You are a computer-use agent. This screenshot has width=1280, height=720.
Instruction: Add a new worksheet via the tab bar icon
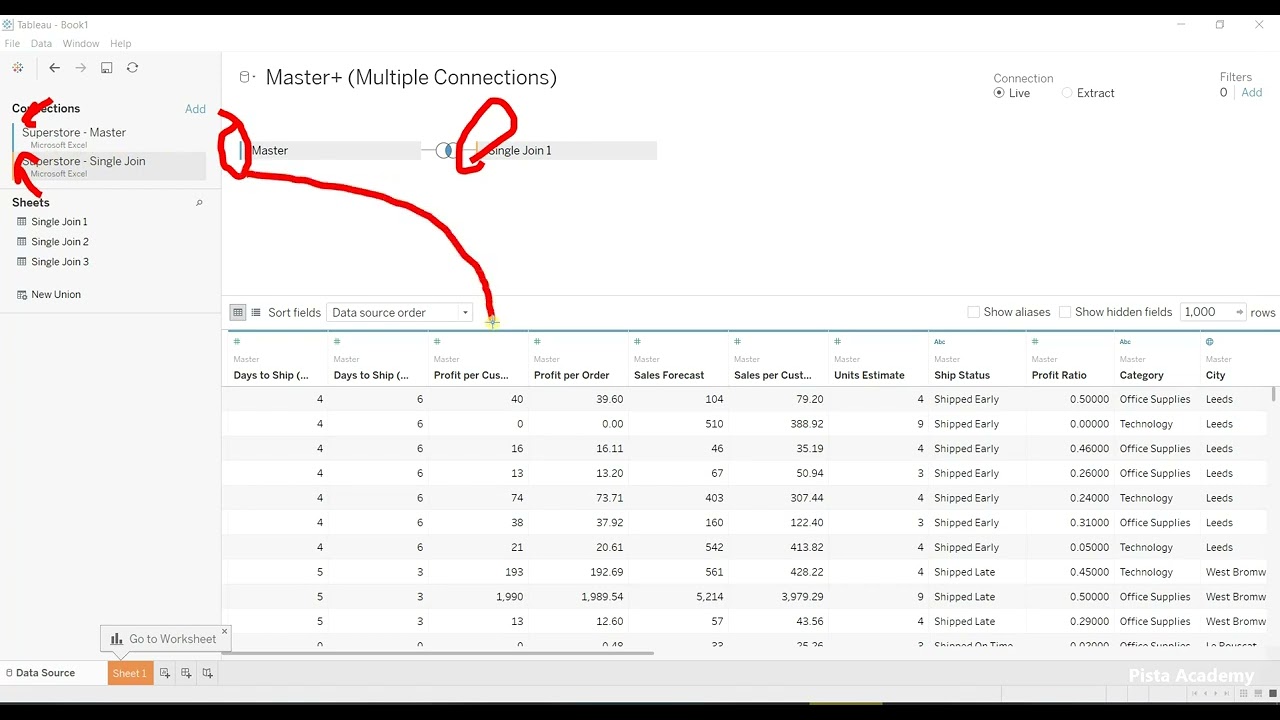[165, 673]
